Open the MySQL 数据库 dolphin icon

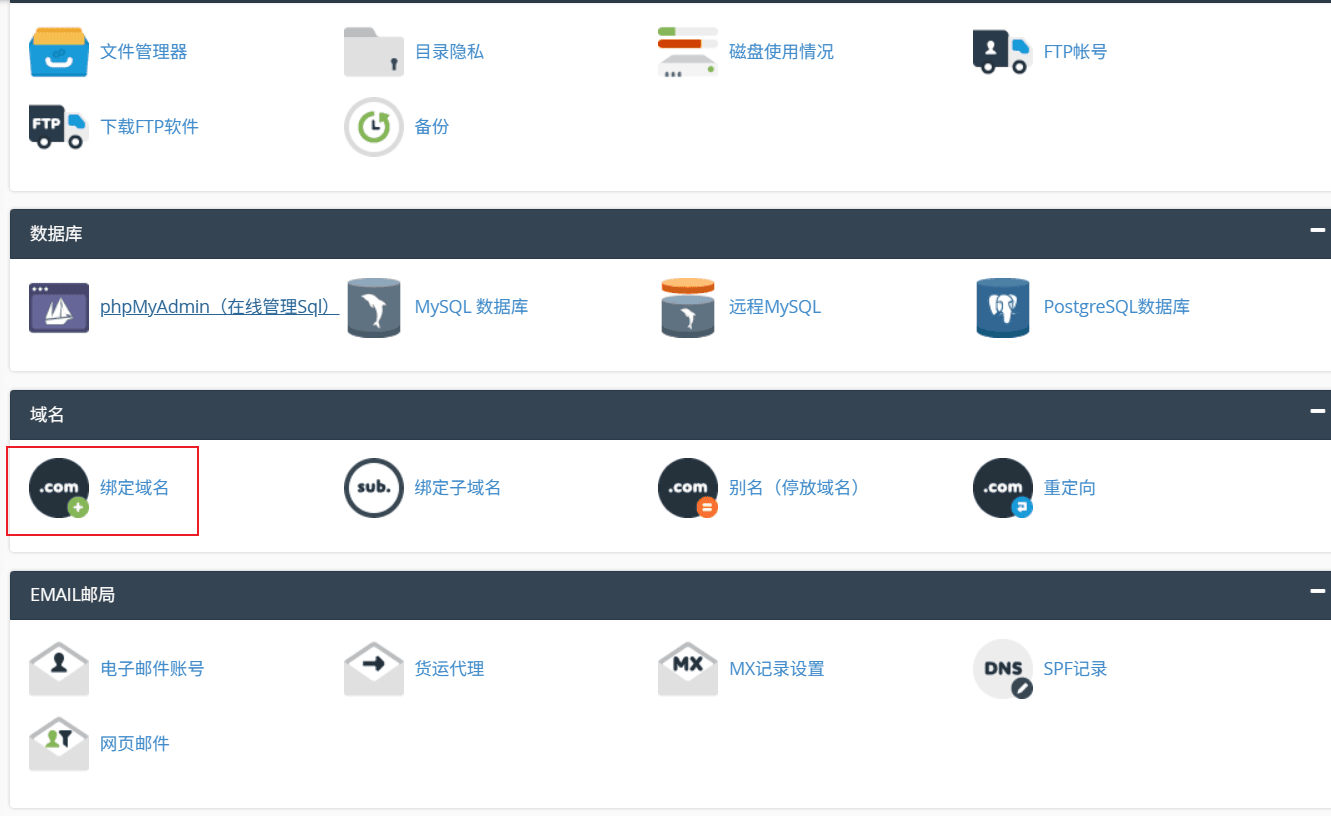coord(374,307)
